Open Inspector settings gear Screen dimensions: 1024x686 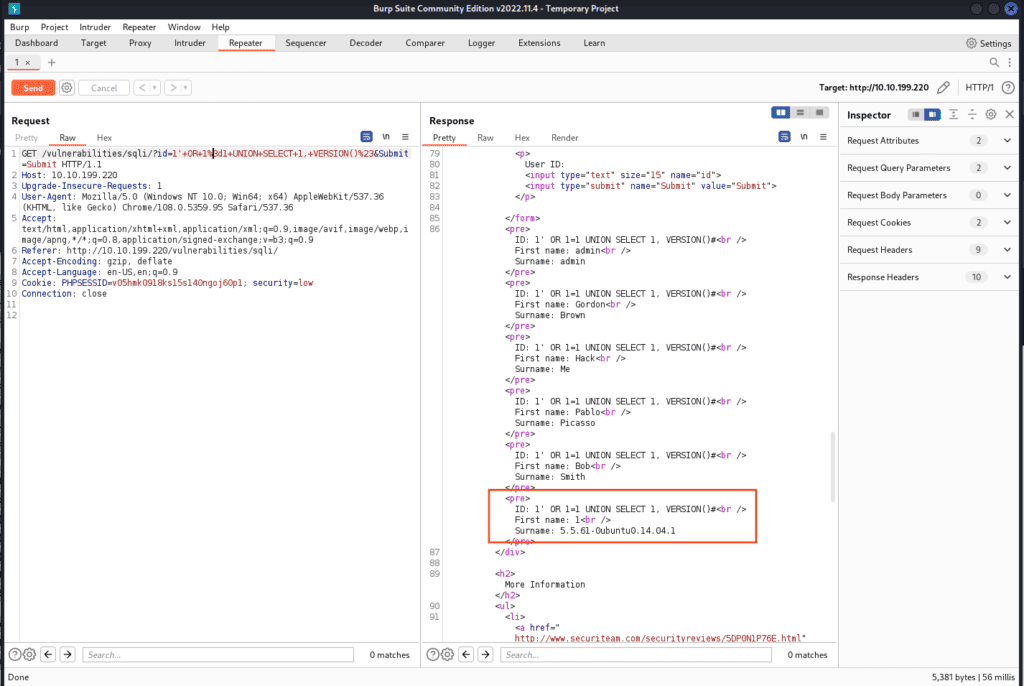(x=991, y=114)
